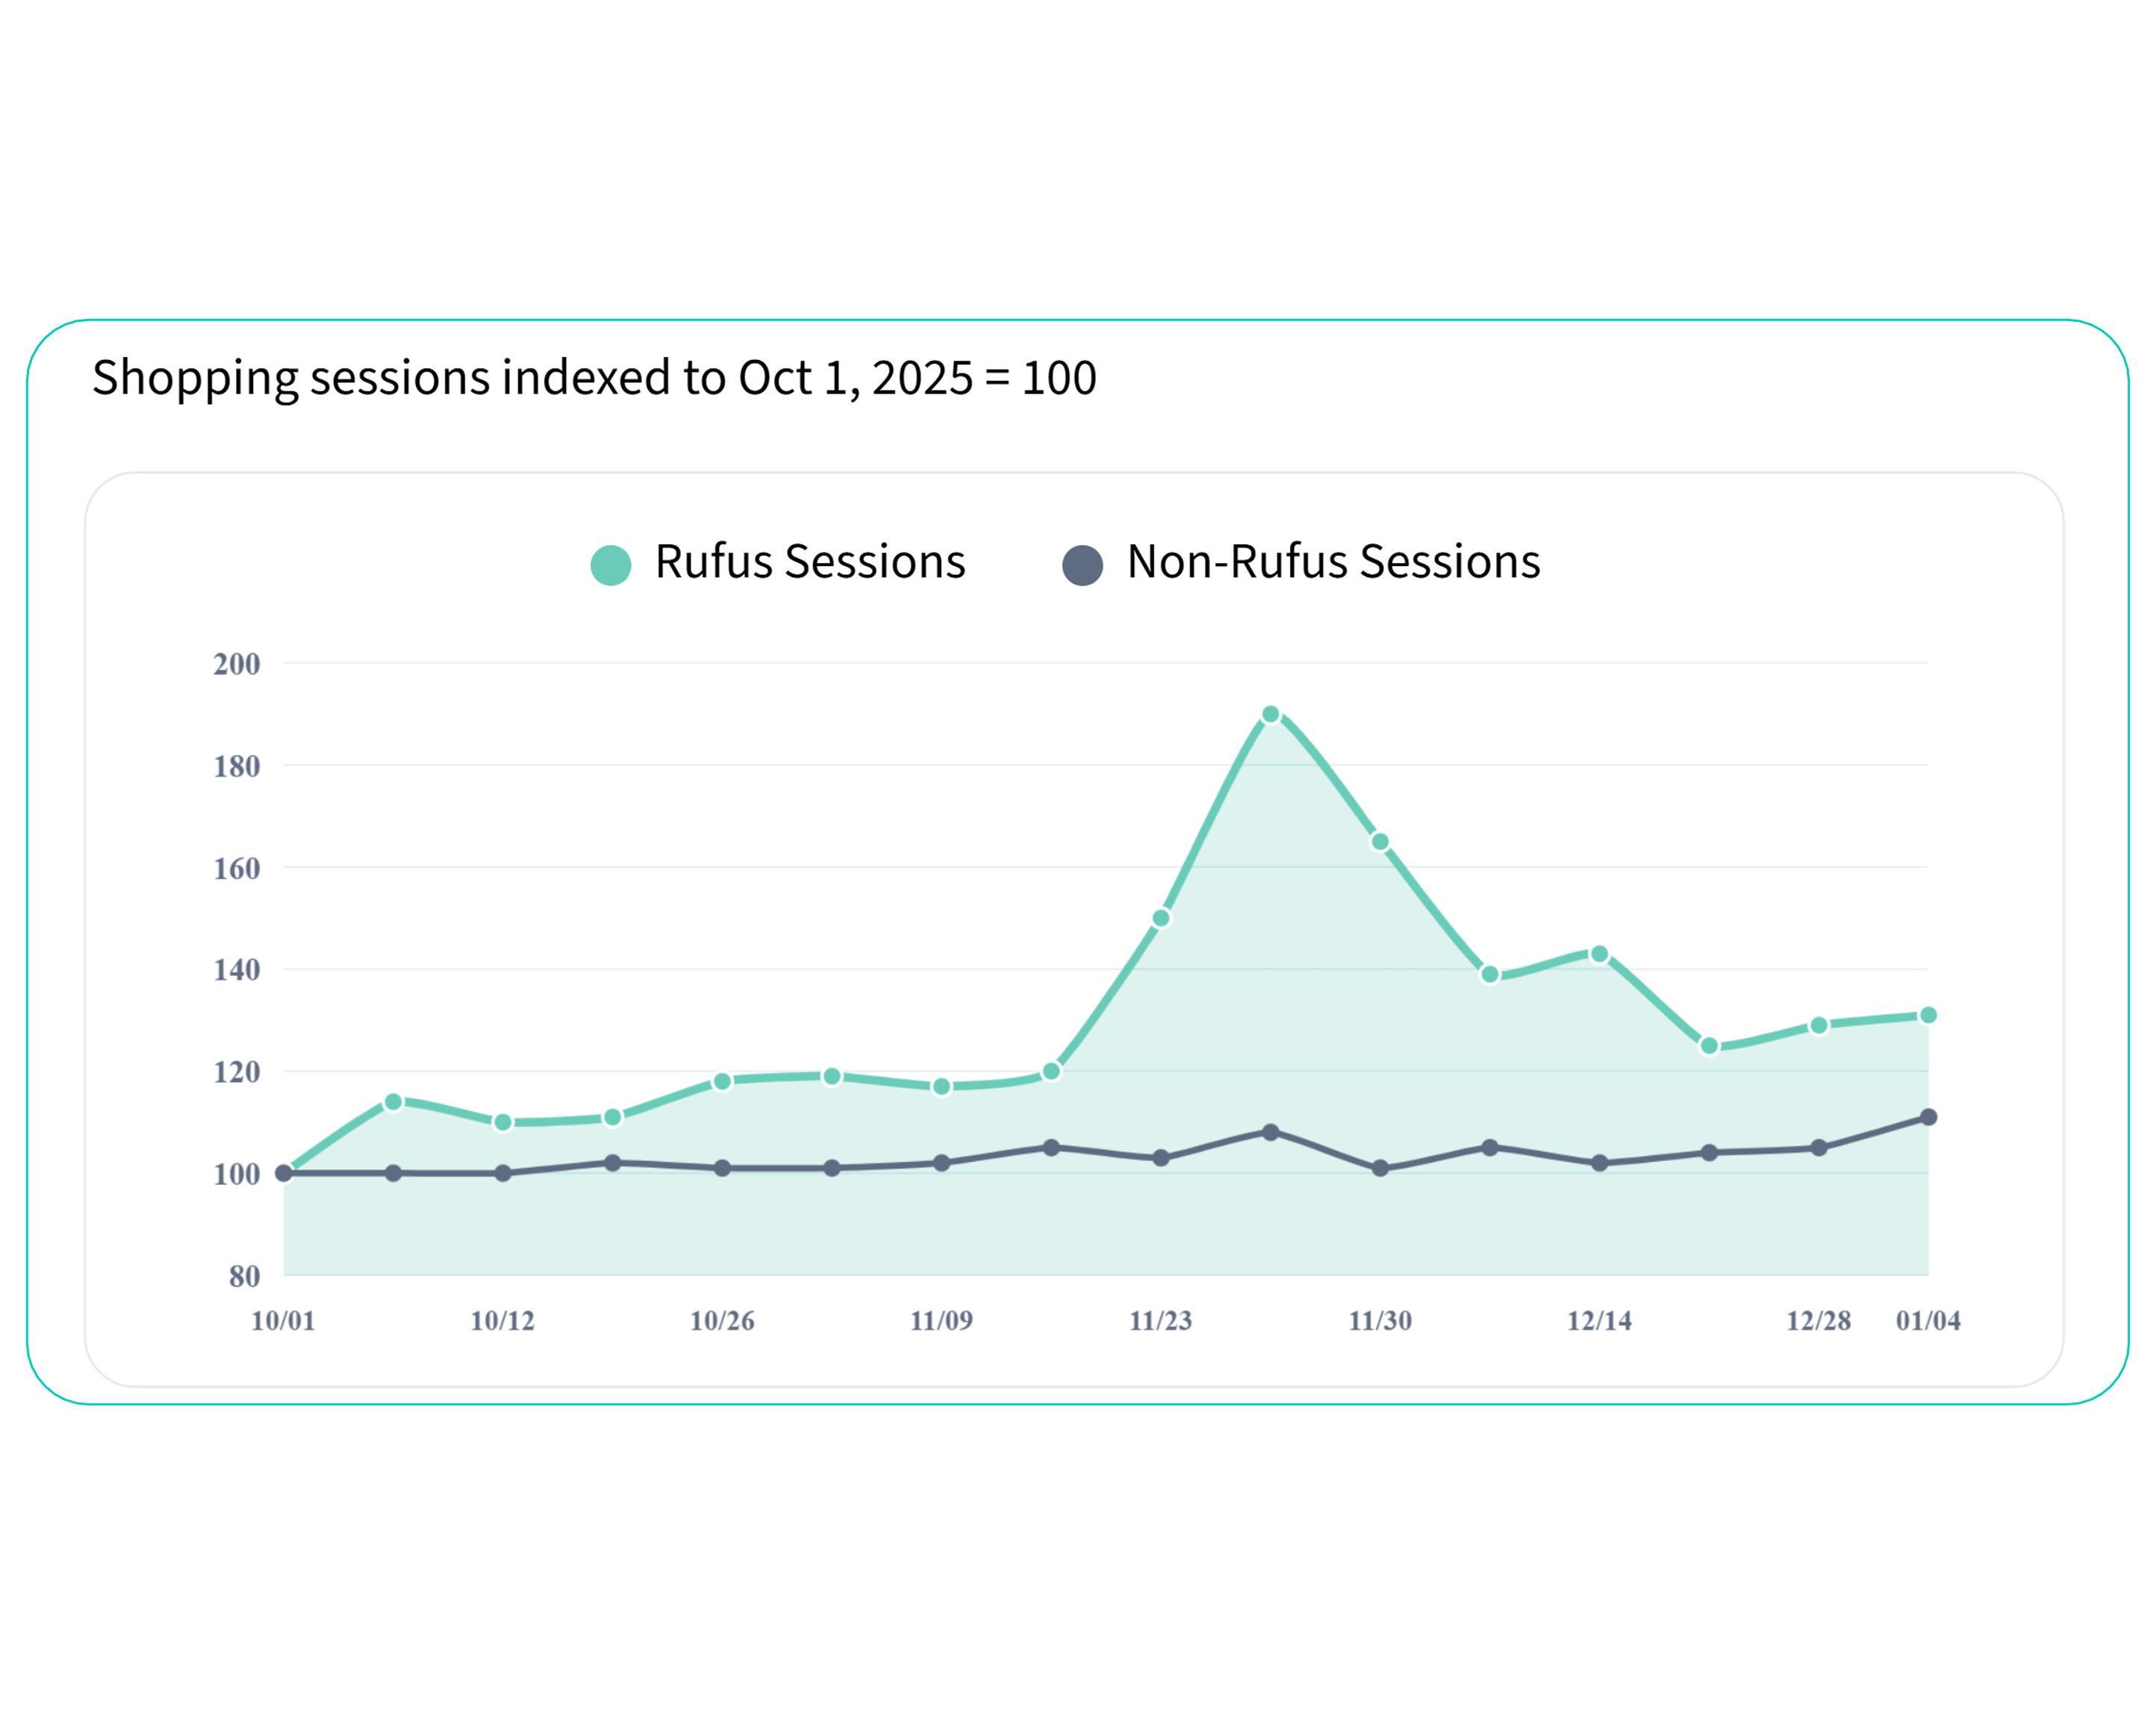
Task: Click the 12/28 x-axis date label
Action: 1818,1321
